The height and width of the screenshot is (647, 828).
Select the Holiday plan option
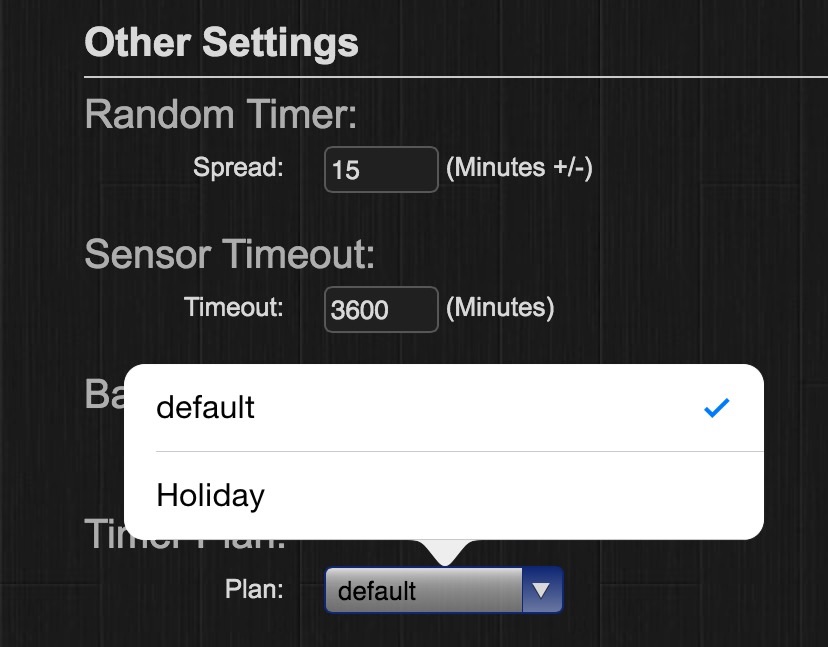click(x=211, y=495)
